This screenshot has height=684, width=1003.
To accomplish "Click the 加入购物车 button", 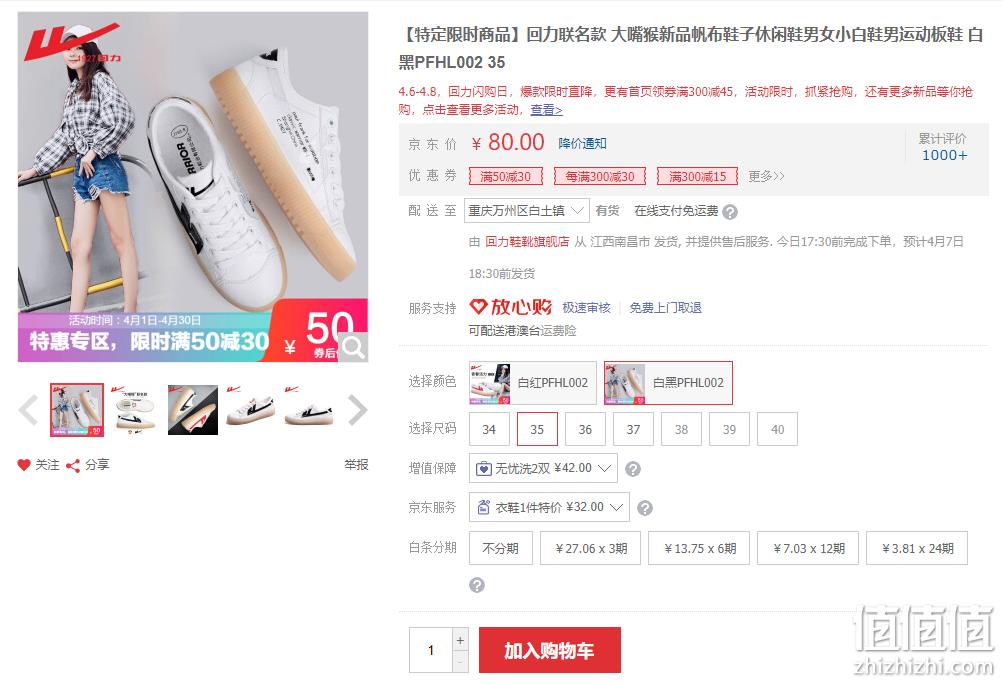I will click(x=549, y=650).
